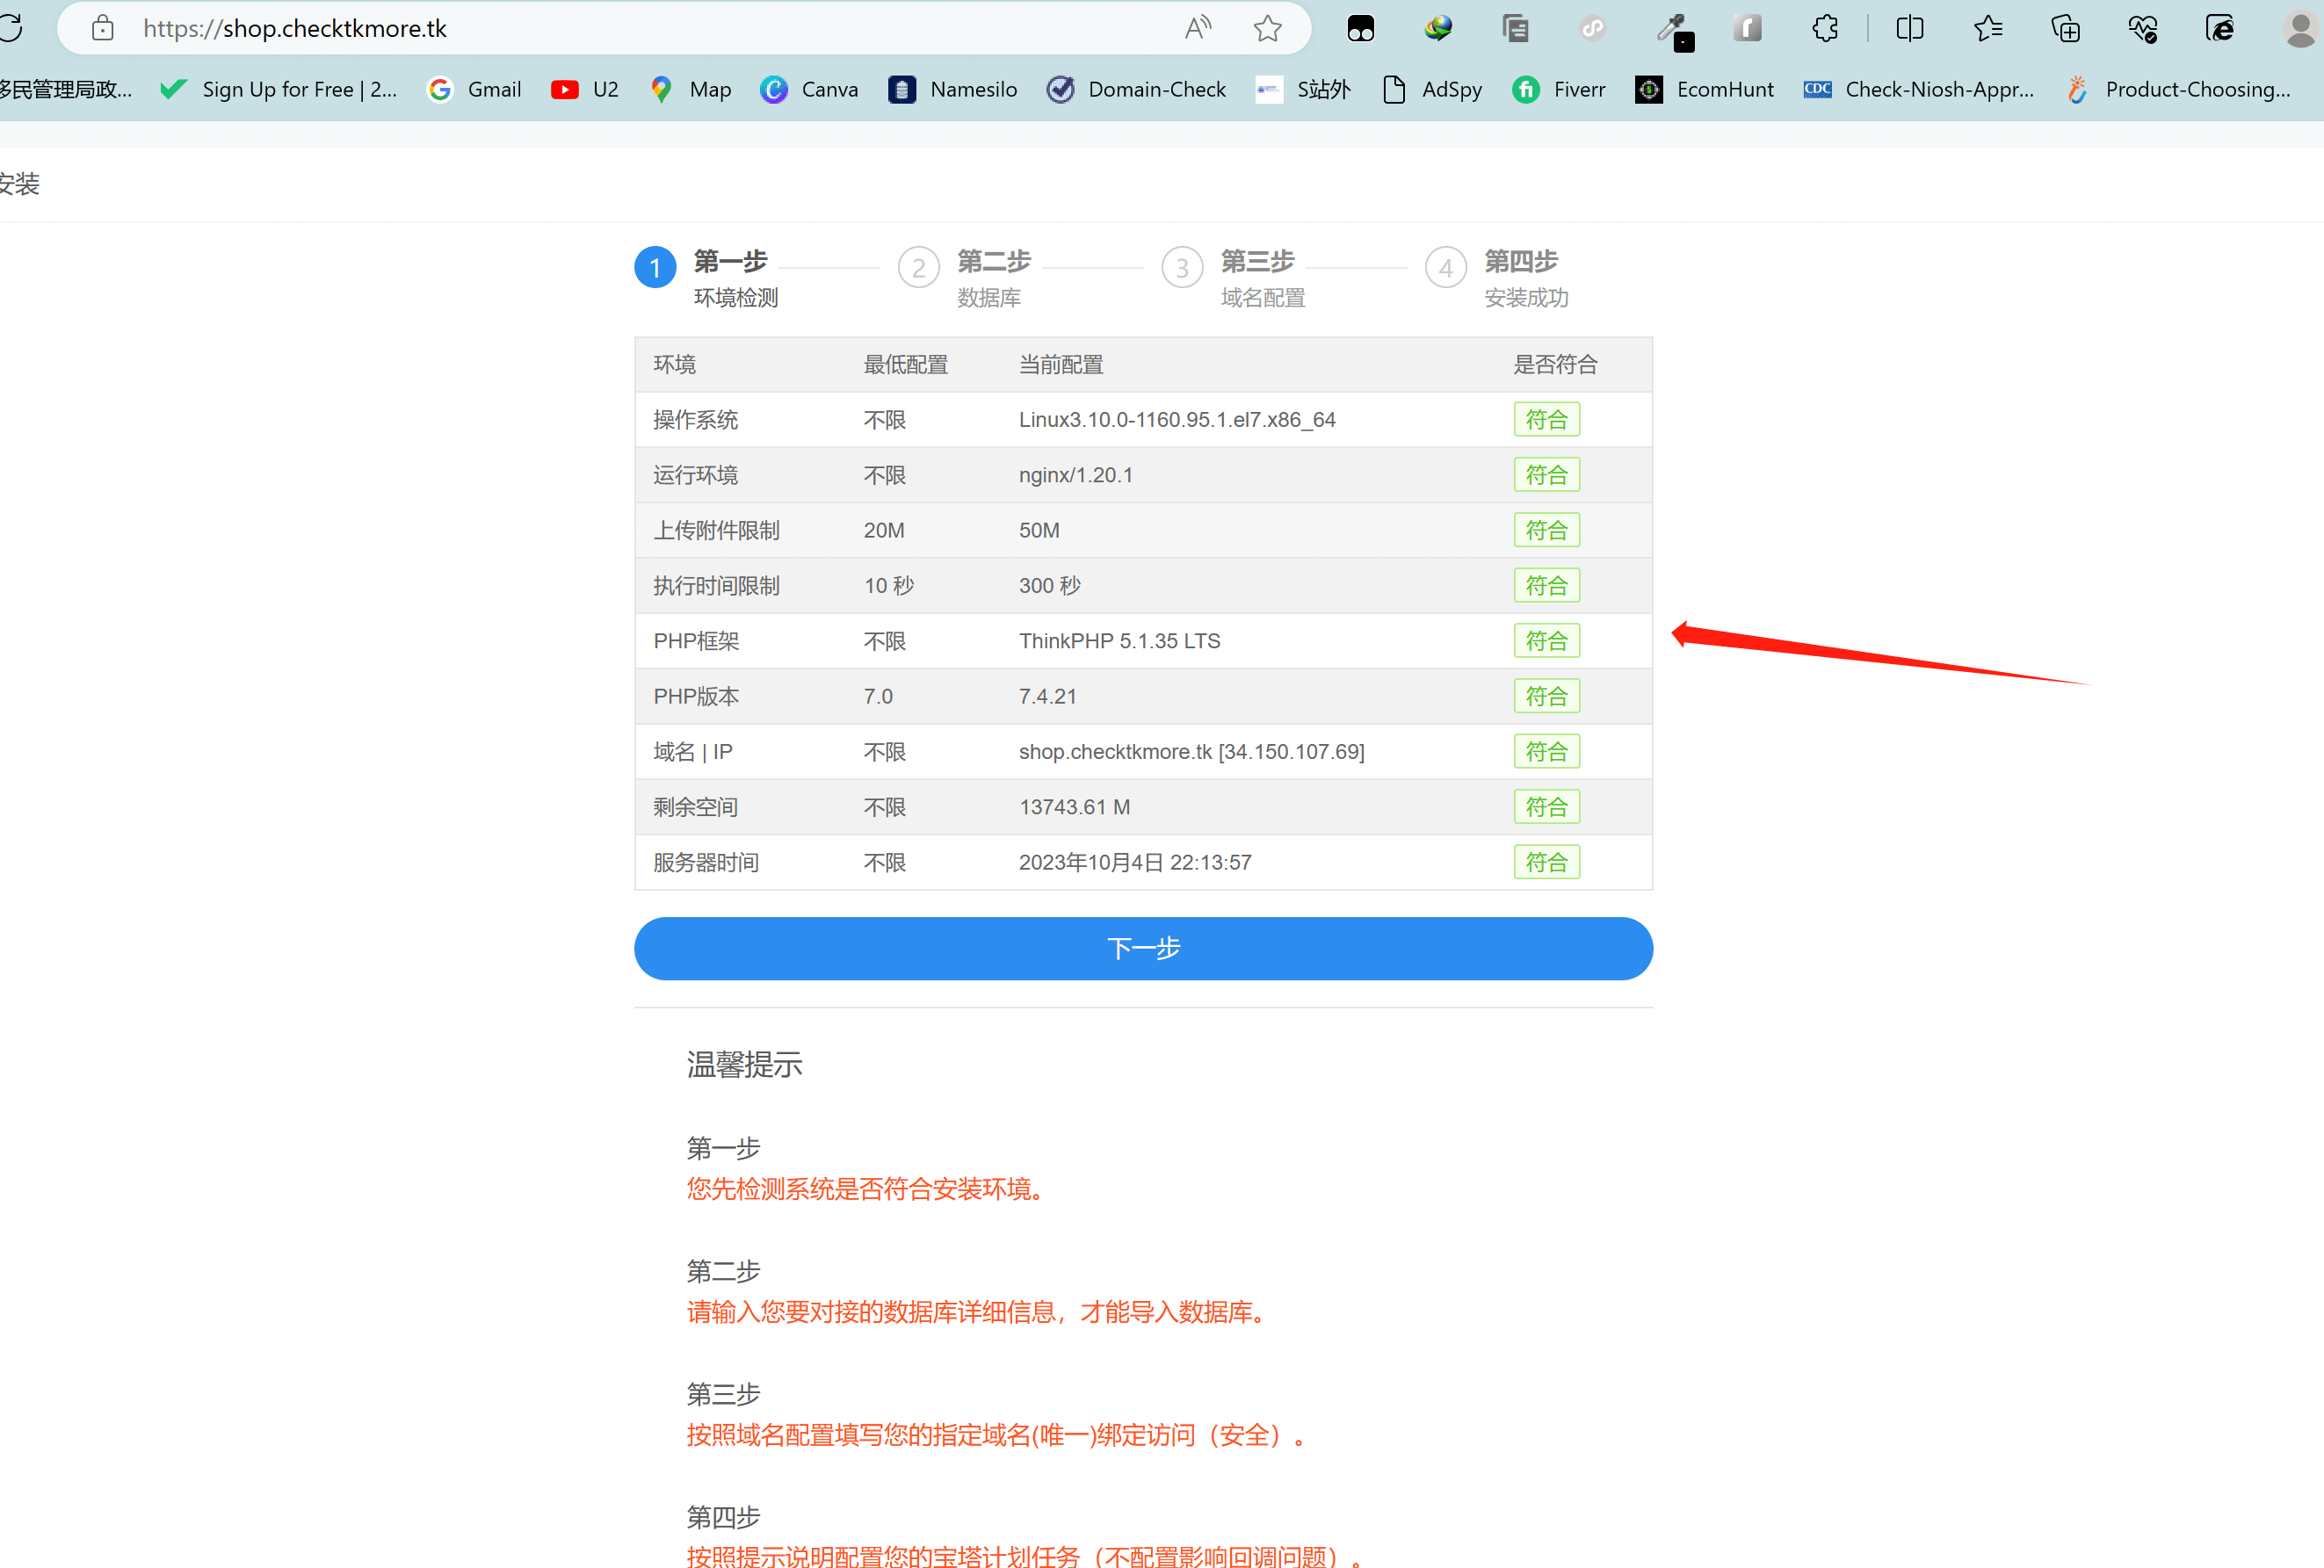Select step 4 第四步 安装成功
Image resolution: width=2324 pixels, height=1568 pixels.
click(x=1497, y=278)
